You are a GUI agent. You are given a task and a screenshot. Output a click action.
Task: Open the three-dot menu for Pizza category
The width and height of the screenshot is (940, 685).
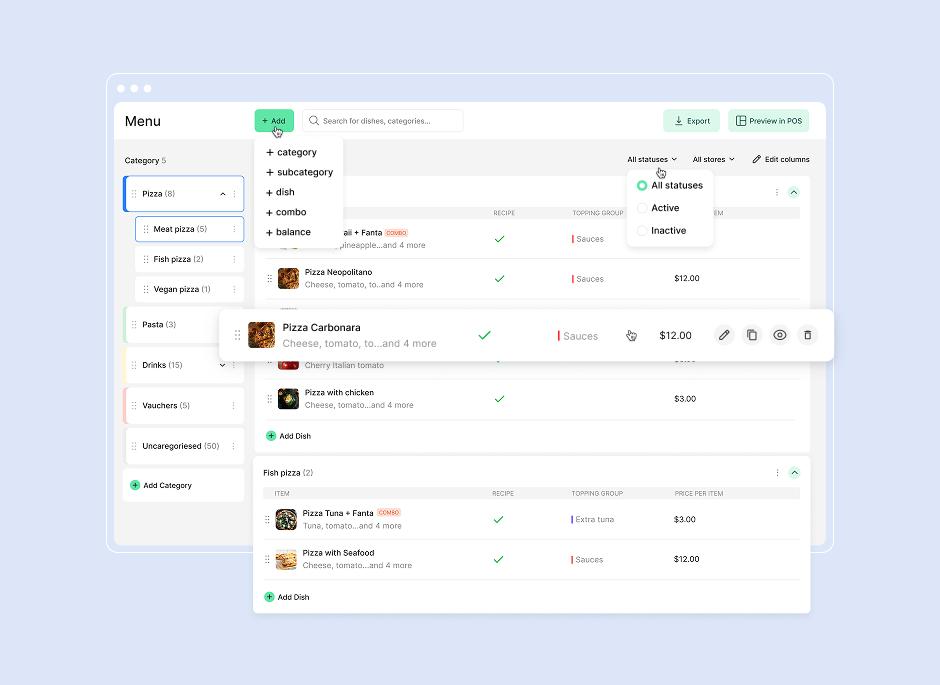(235, 194)
